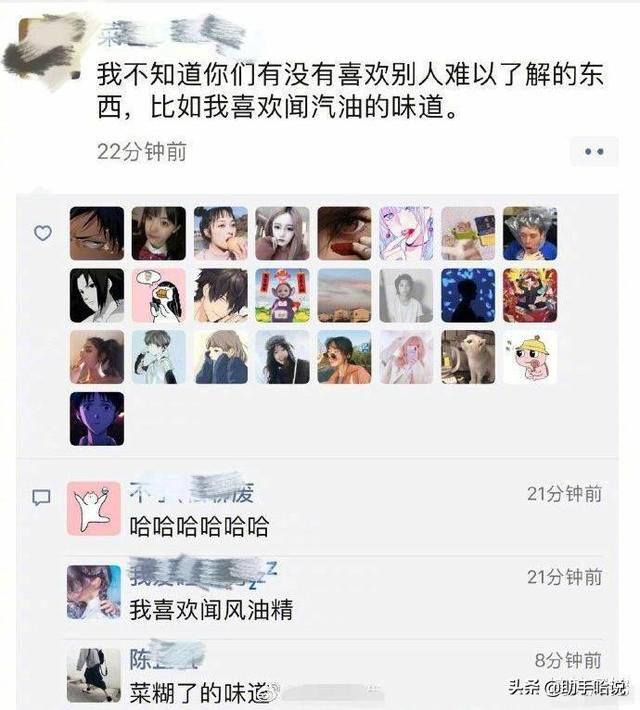
Task: Open the two-dot more options button
Action: pyautogui.click(x=594, y=151)
